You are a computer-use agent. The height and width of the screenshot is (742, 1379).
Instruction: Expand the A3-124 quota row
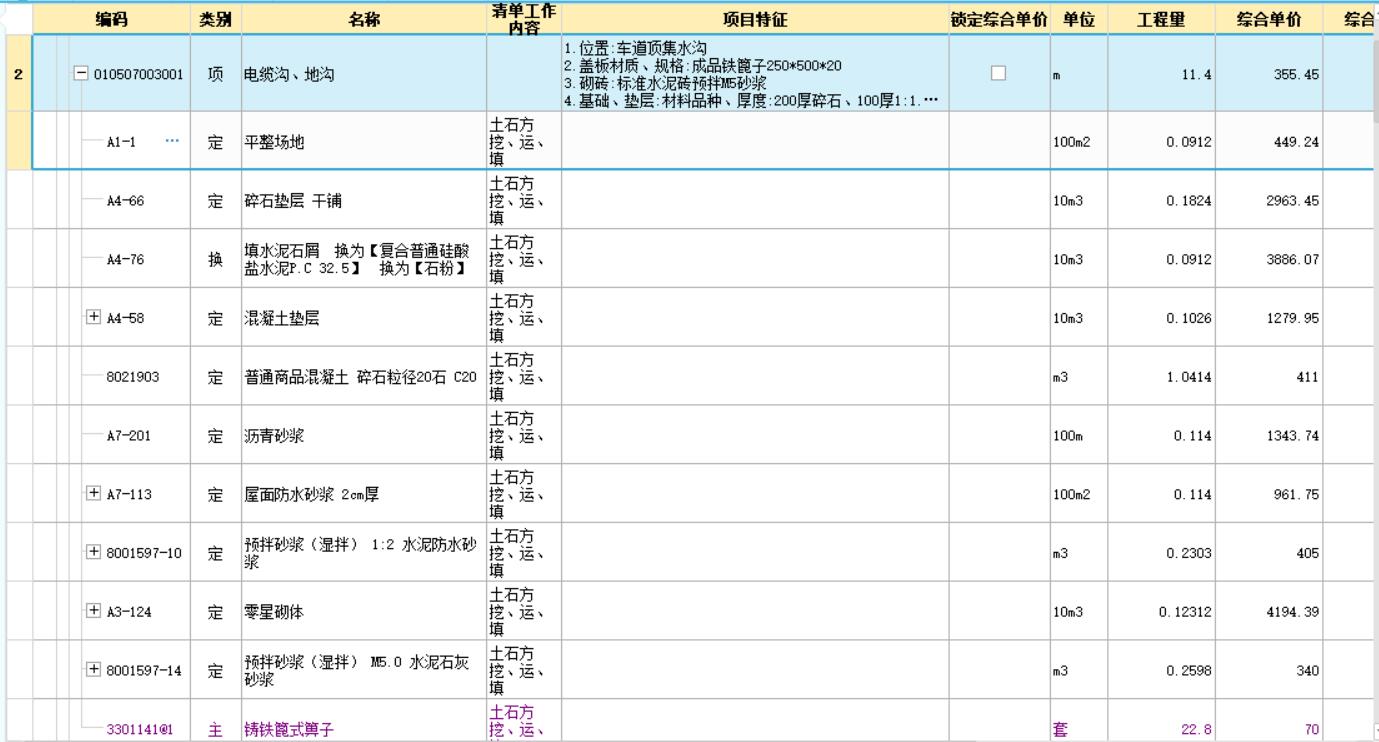point(95,611)
